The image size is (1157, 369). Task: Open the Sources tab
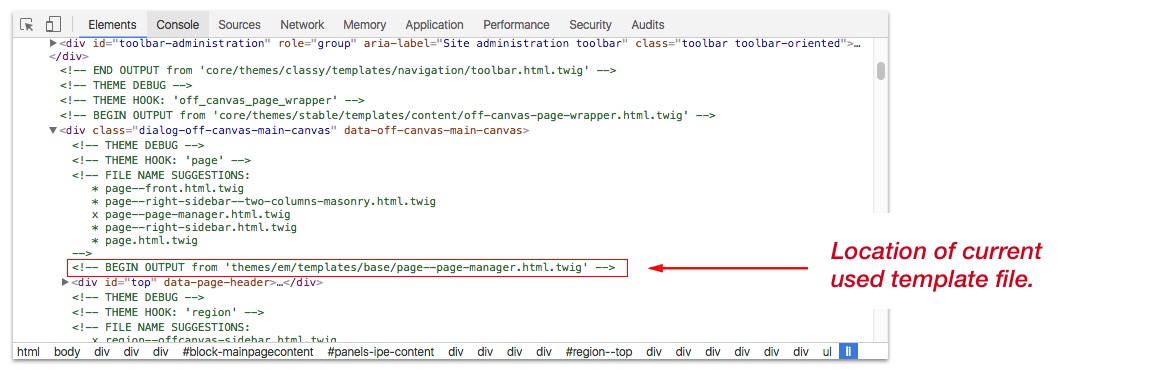pyautogui.click(x=240, y=24)
